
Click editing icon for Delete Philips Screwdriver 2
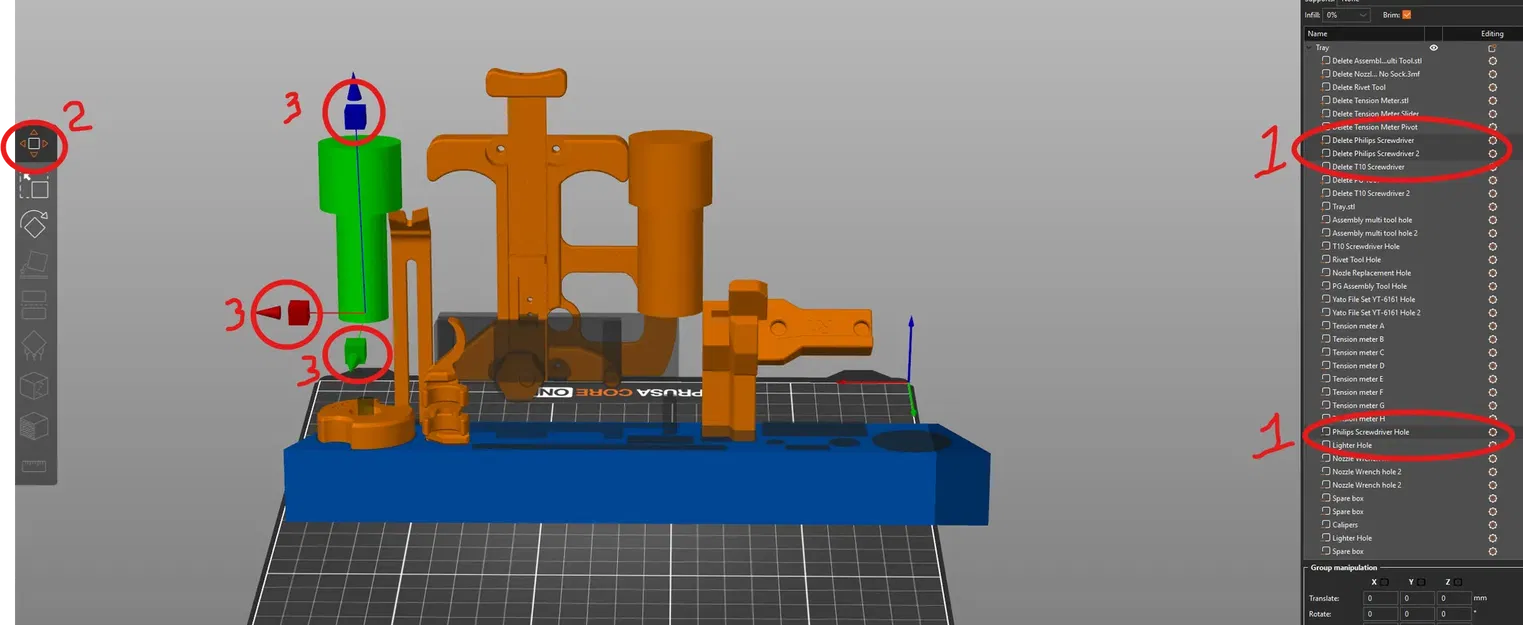tap(1492, 153)
